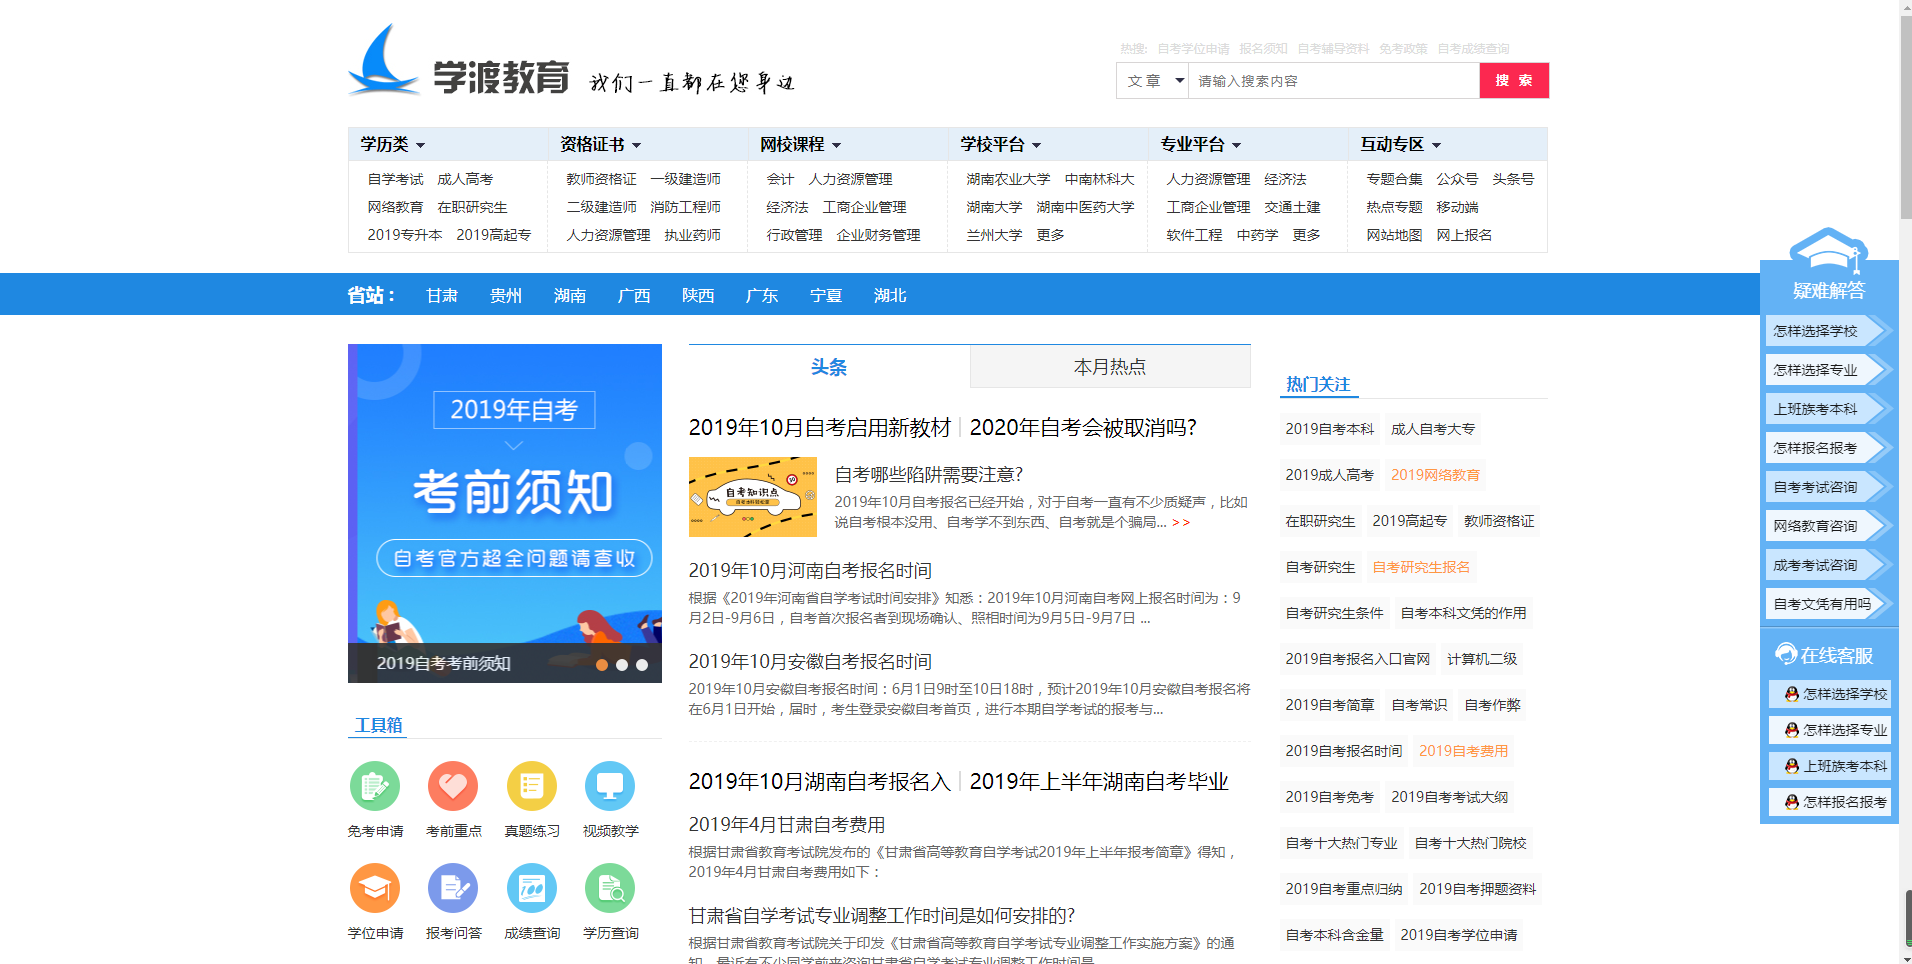Open the 真题练习 yellow icon
The width and height of the screenshot is (1912, 964).
(x=532, y=786)
